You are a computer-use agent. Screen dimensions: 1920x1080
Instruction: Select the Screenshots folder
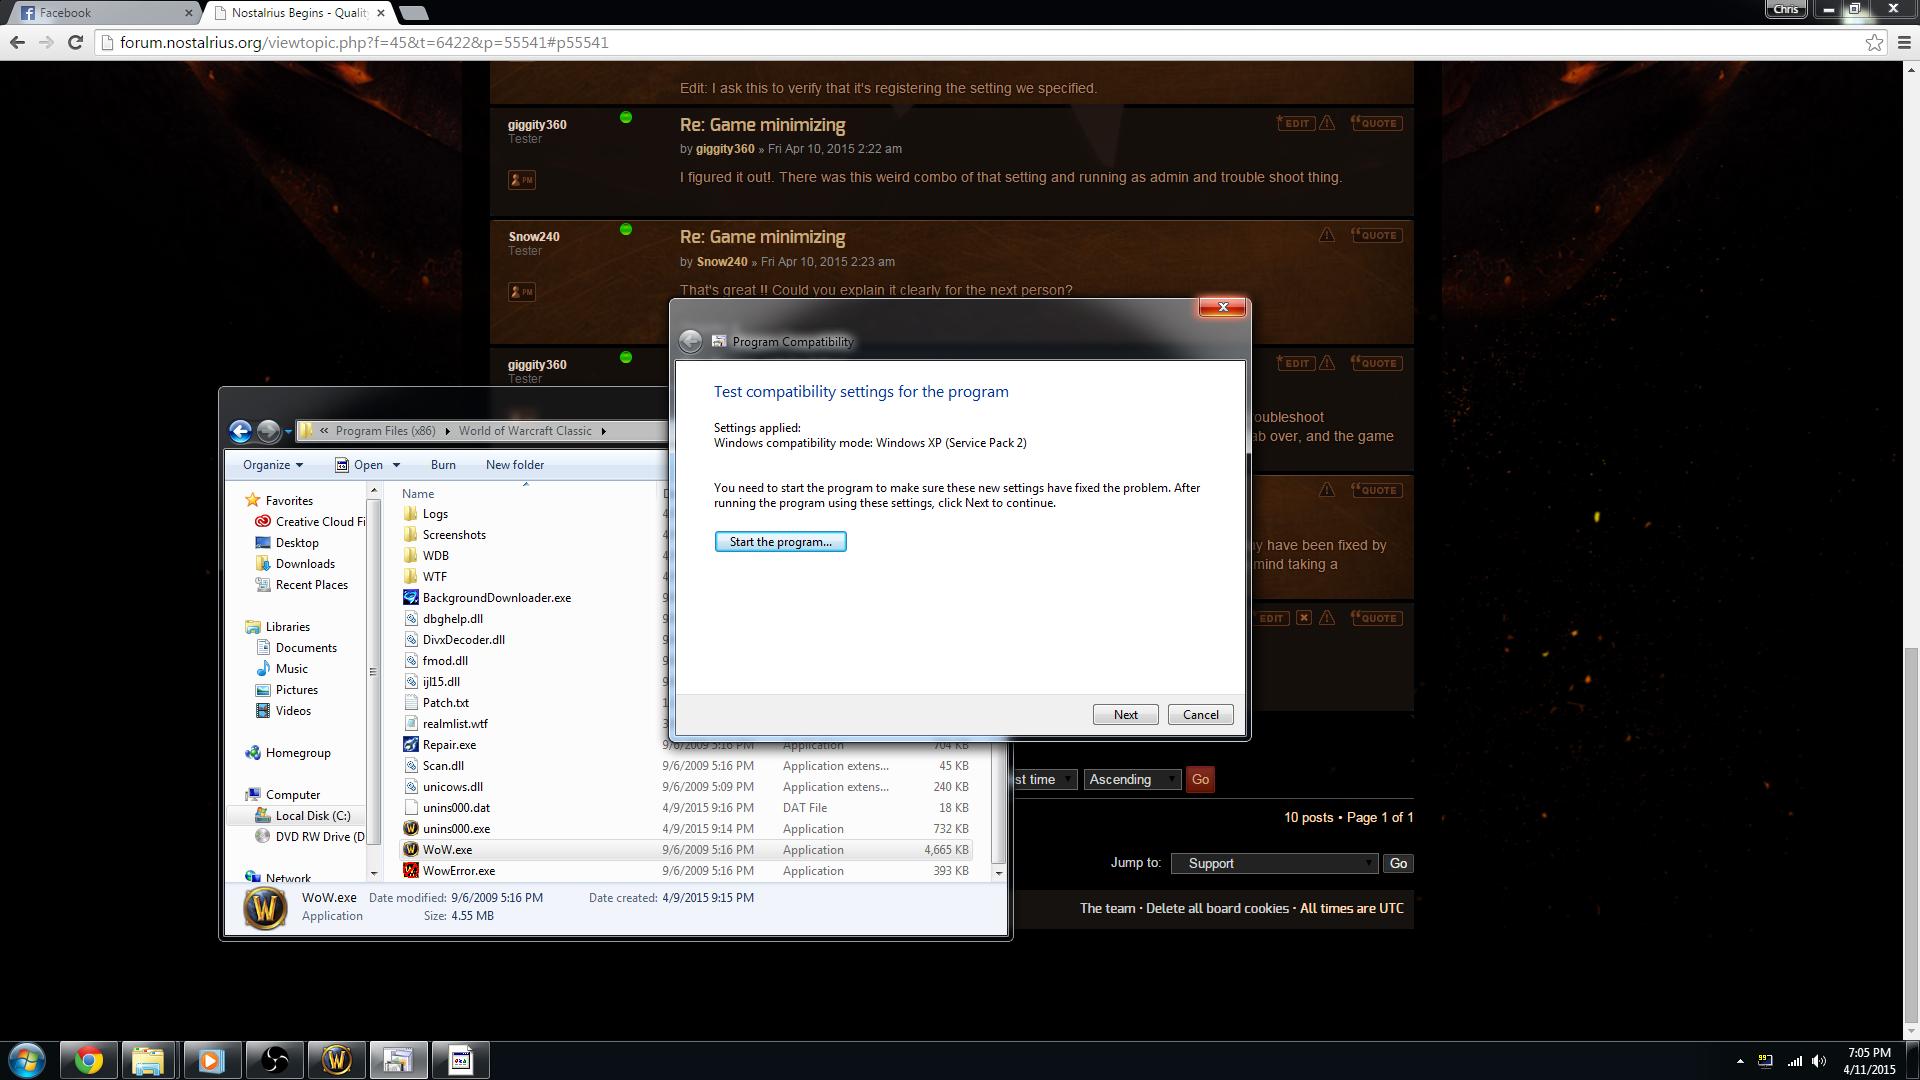tap(454, 535)
